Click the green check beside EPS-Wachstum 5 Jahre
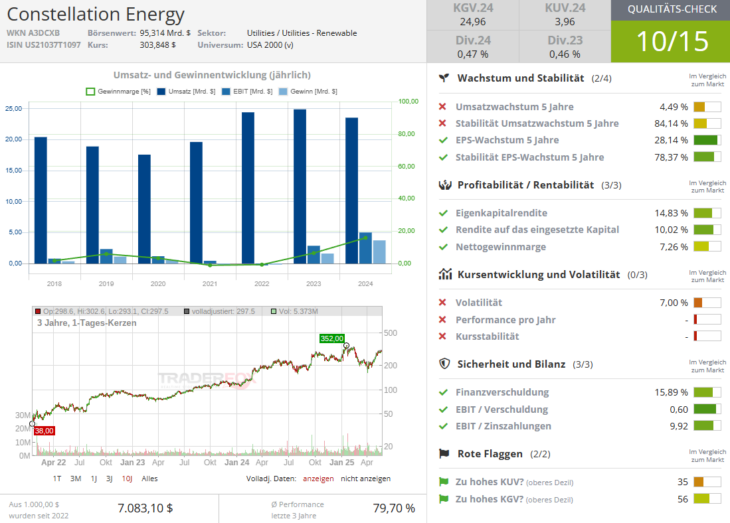730x523 pixels. point(443,140)
